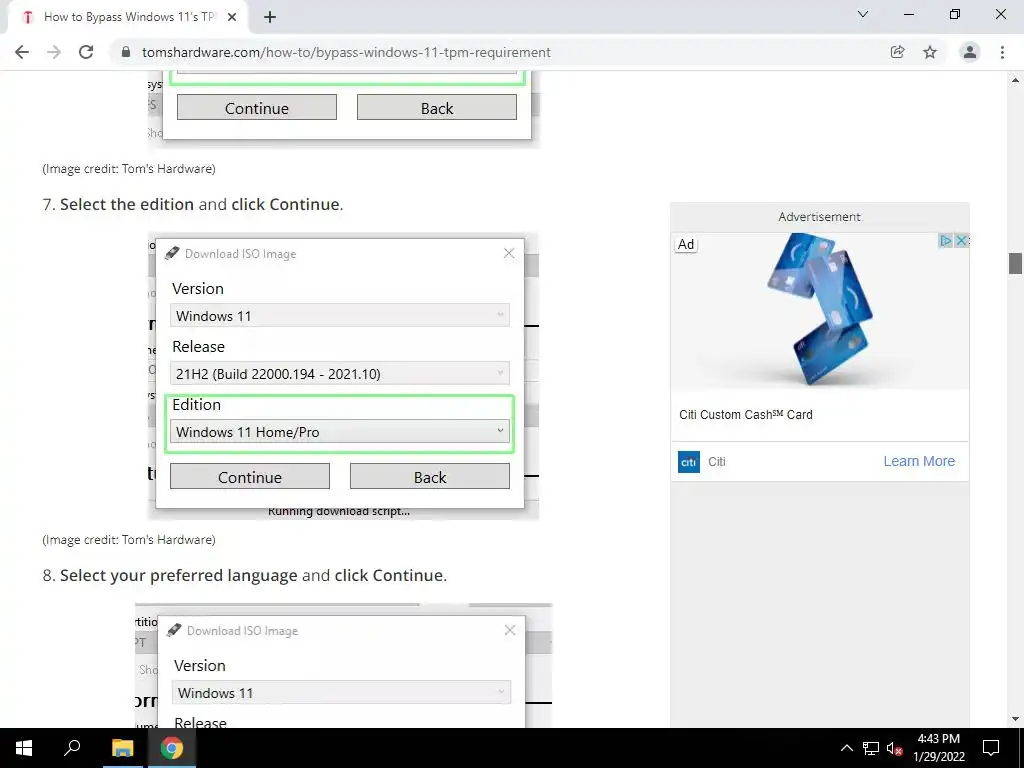Click the muted volume tray icon
The width and height of the screenshot is (1024, 768).
(x=894, y=748)
